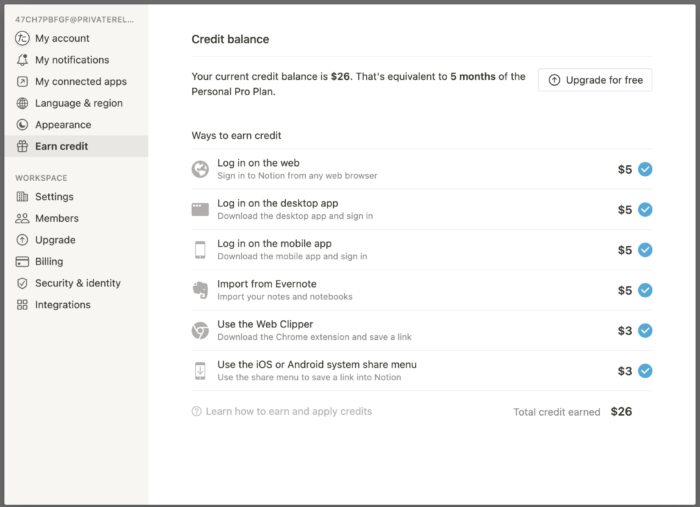This screenshot has height=507, width=700.
Task: Click the mobile app phone icon
Action: click(x=200, y=250)
